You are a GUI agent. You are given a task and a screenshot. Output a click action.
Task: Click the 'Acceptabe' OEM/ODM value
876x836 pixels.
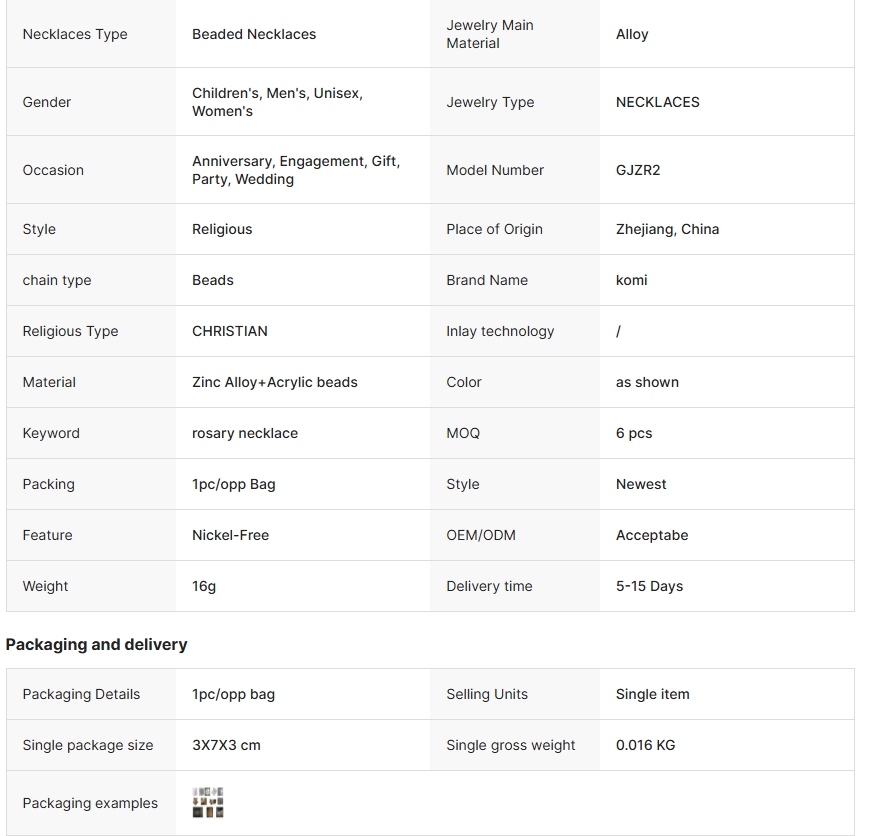[x=652, y=535]
